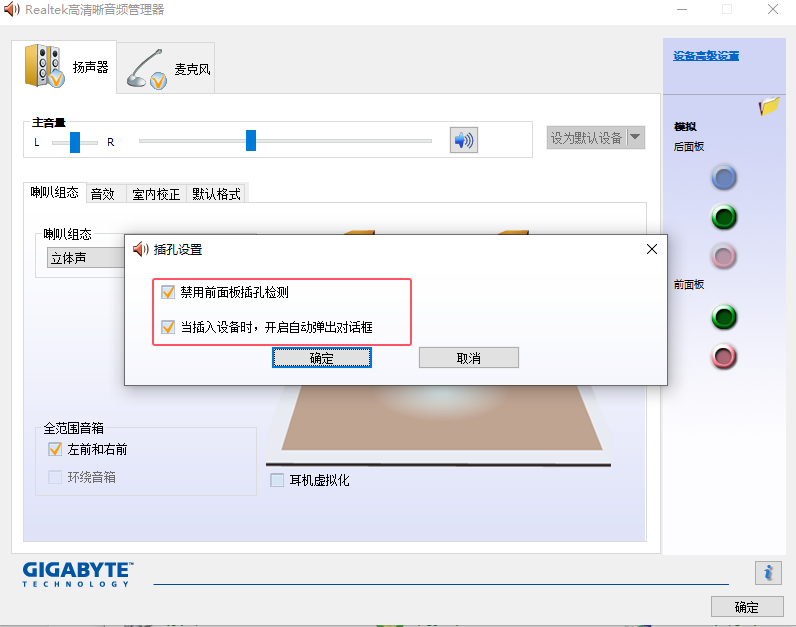
Task: Switch to the 麦克风 device tab
Action: 166,69
